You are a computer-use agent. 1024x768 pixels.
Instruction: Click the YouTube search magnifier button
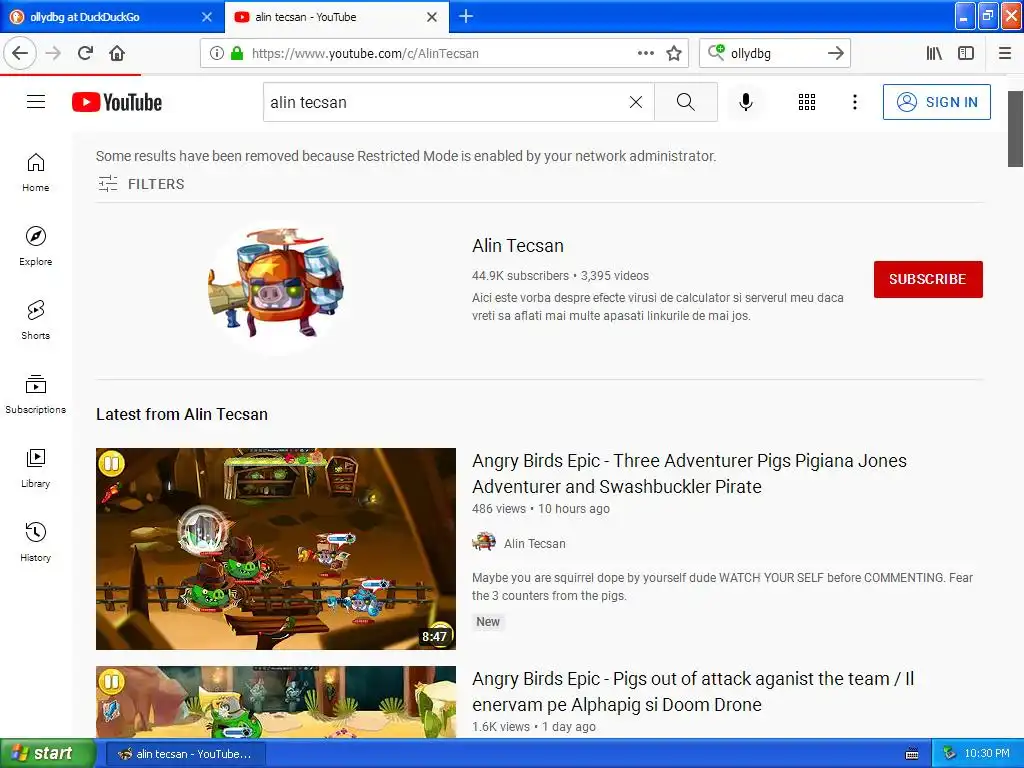coord(686,102)
